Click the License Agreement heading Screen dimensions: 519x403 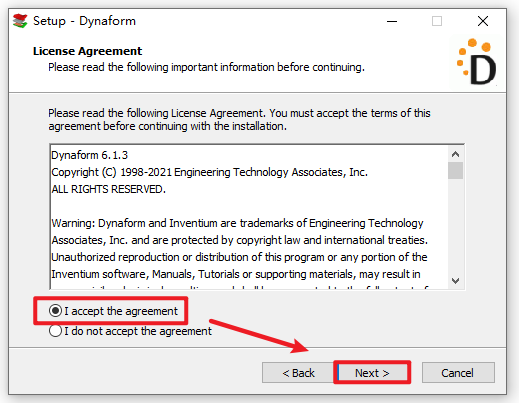click(x=87, y=51)
